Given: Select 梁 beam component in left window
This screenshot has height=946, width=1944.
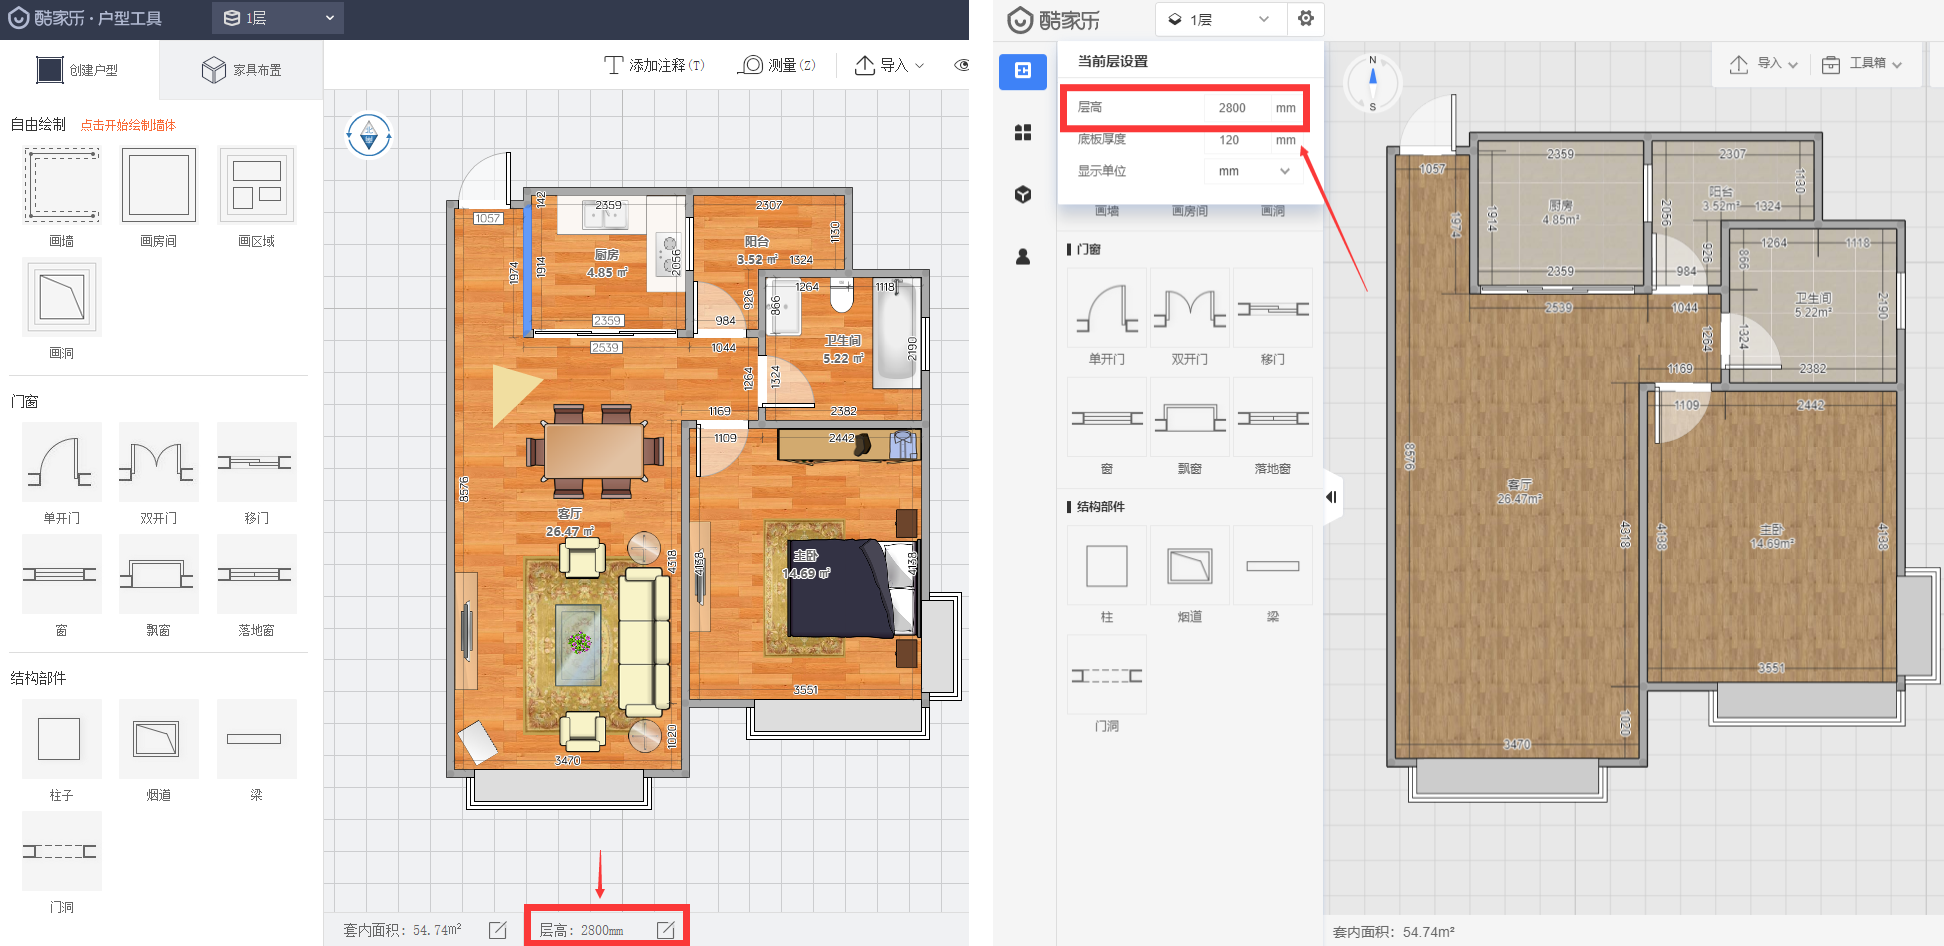Looking at the screenshot, I should click(x=257, y=739).
